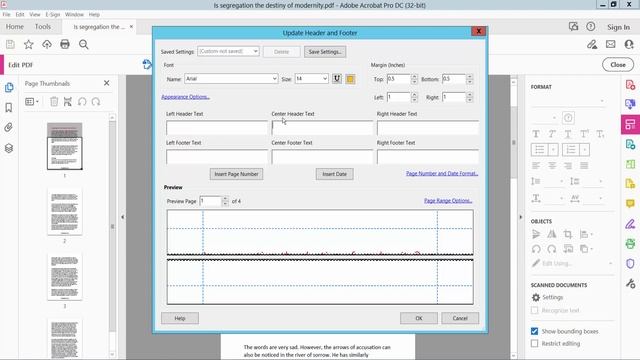Click Left margin stepper arrows
Viewport: 640px width, 360px height.
pyautogui.click(x=414, y=97)
